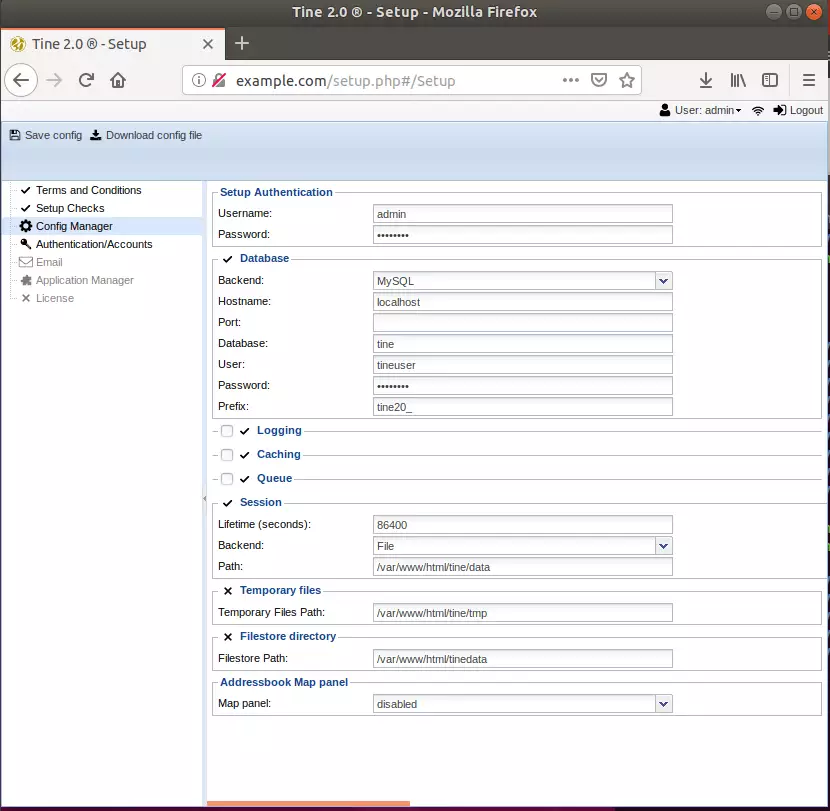The image size is (830, 811).
Task: Enable the Caching section checkbox
Action: 227,455
